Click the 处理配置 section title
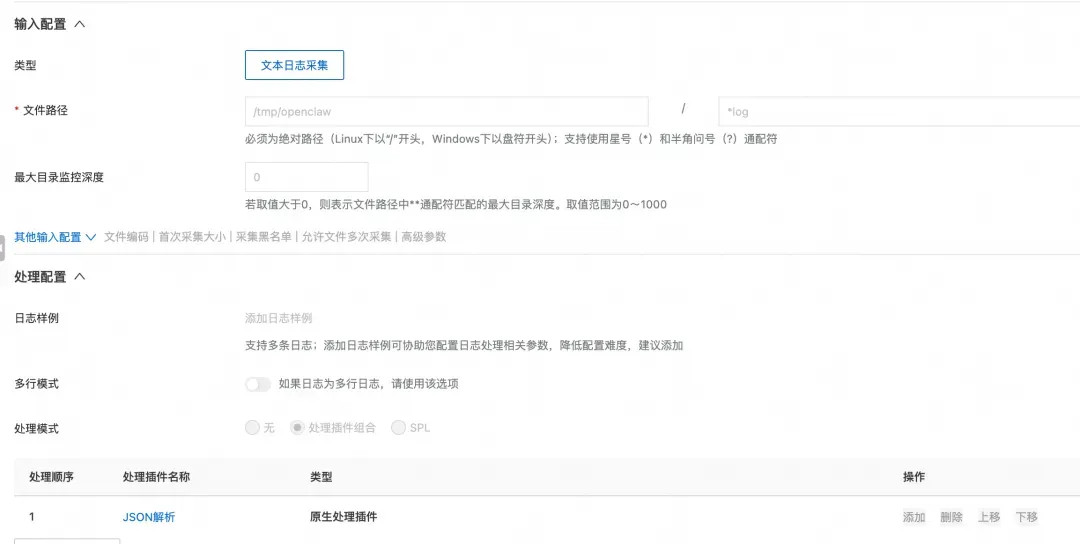This screenshot has width=1080, height=544. (40, 277)
